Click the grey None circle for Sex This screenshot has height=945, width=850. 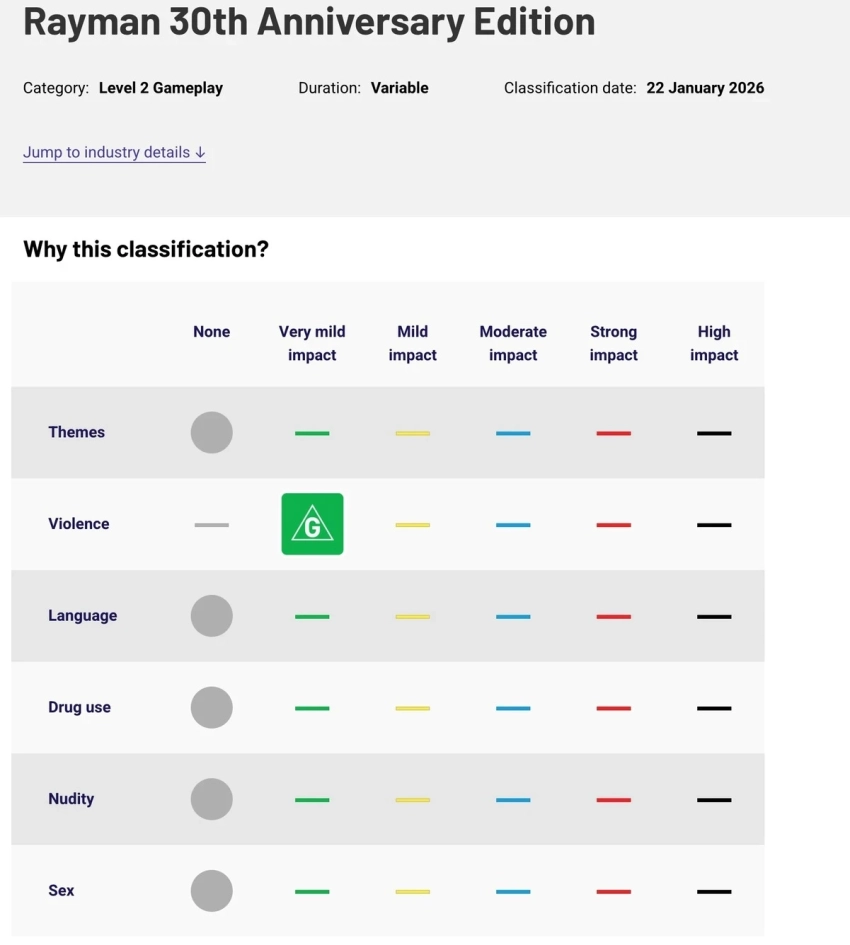(212, 891)
